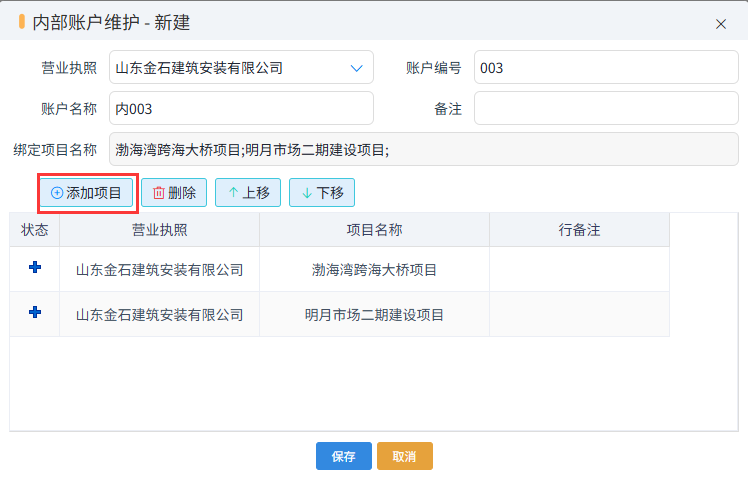Click the 账户名称 input field
This screenshot has width=748, height=478.
(241, 109)
